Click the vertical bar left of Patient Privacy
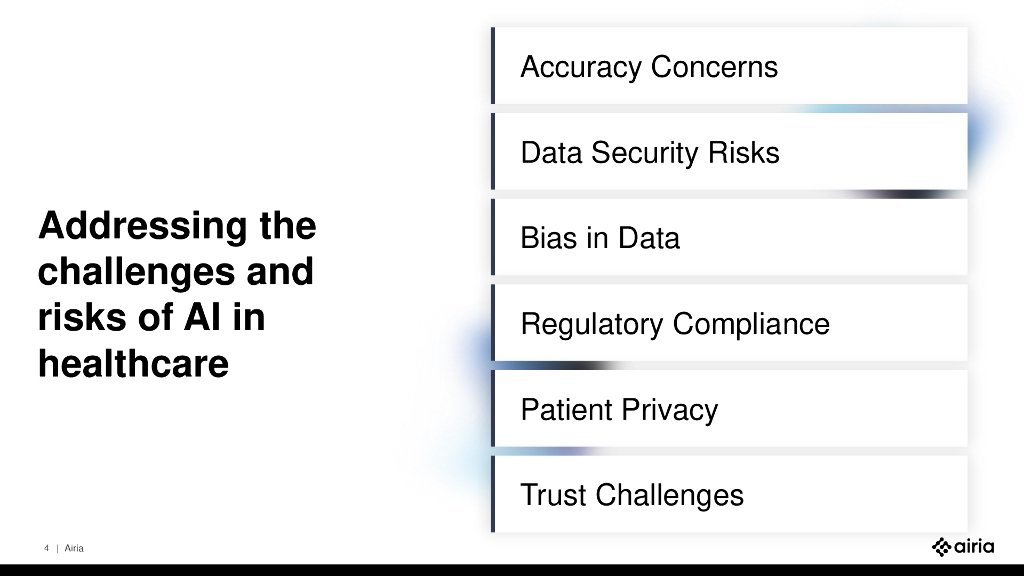Screen dimensions: 1024x576 click(493, 409)
